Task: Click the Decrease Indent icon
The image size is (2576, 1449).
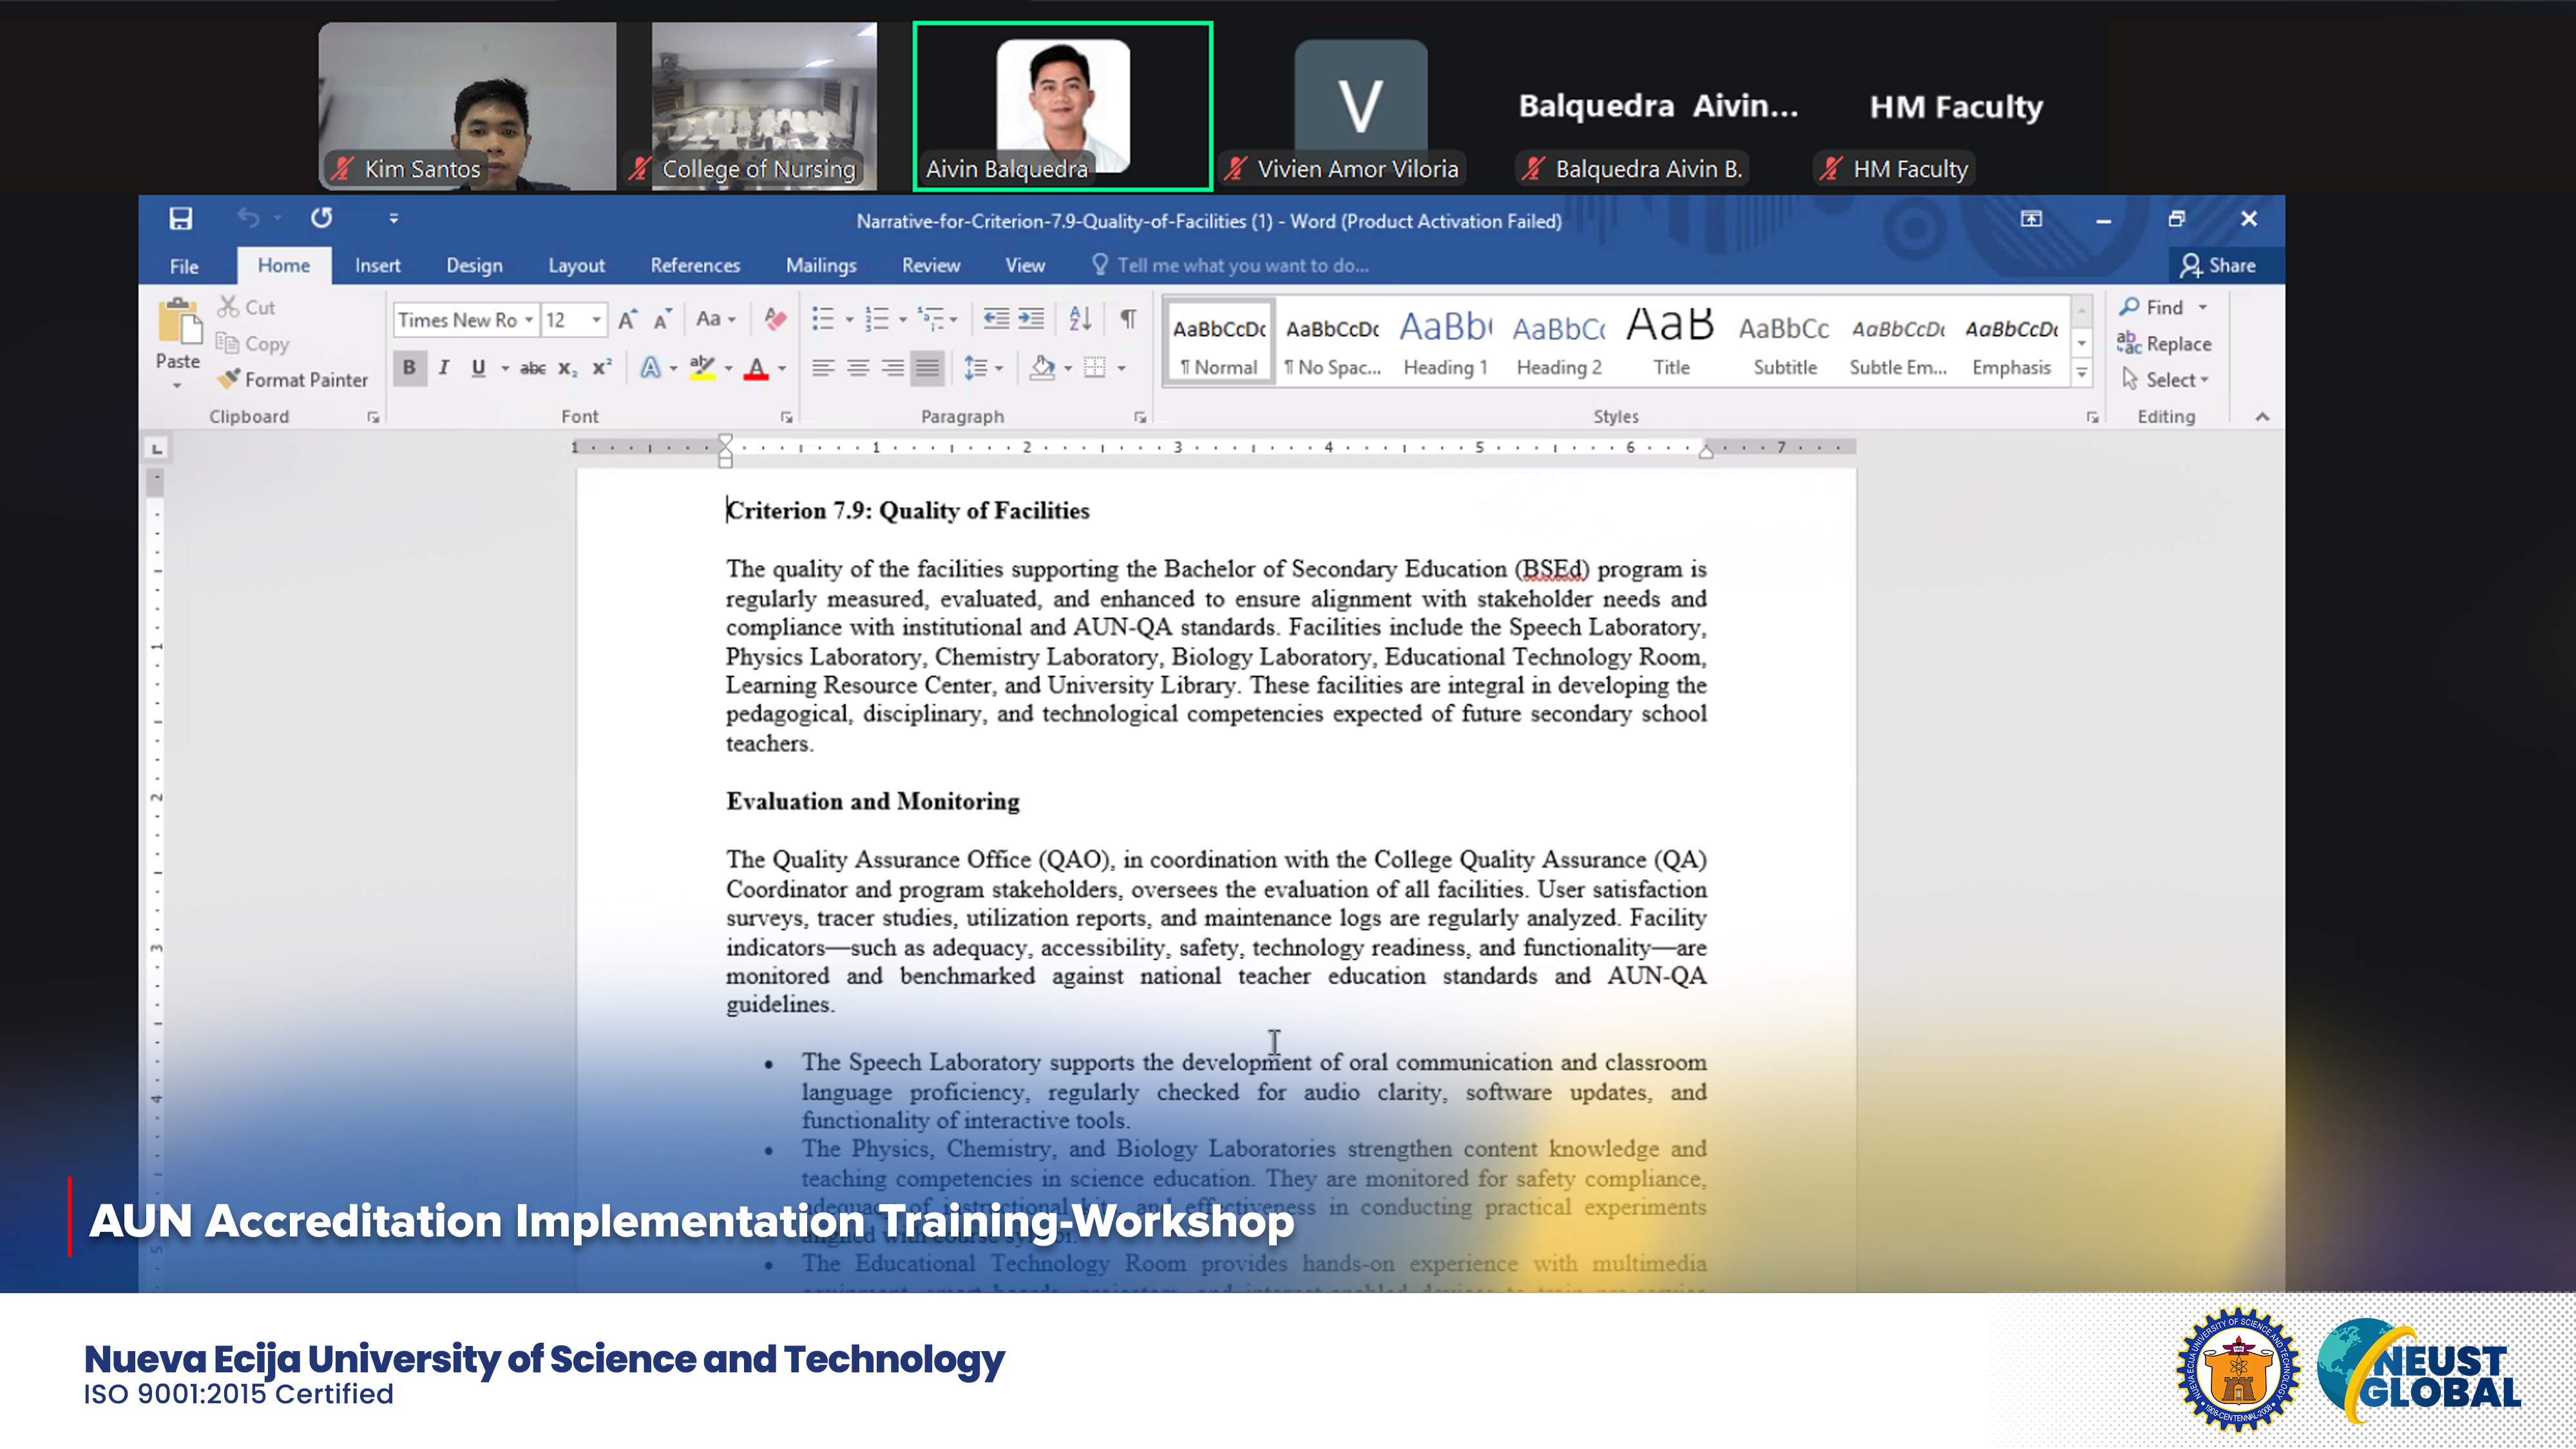Action: [x=996, y=319]
